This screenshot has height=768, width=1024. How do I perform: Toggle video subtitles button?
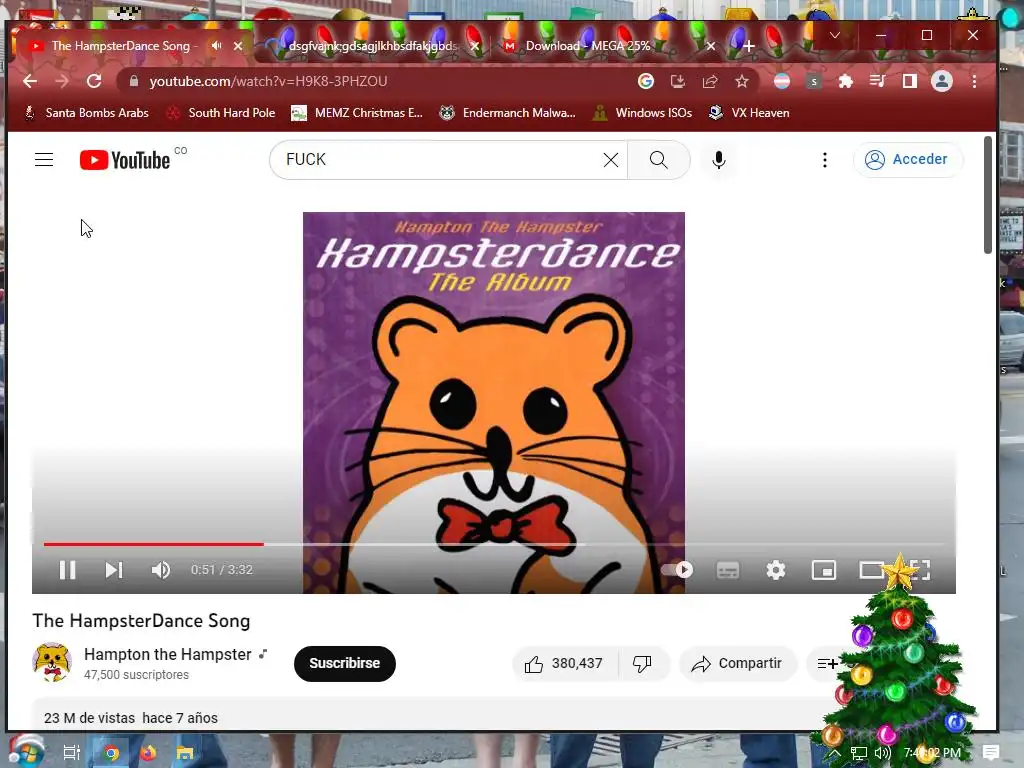click(728, 570)
